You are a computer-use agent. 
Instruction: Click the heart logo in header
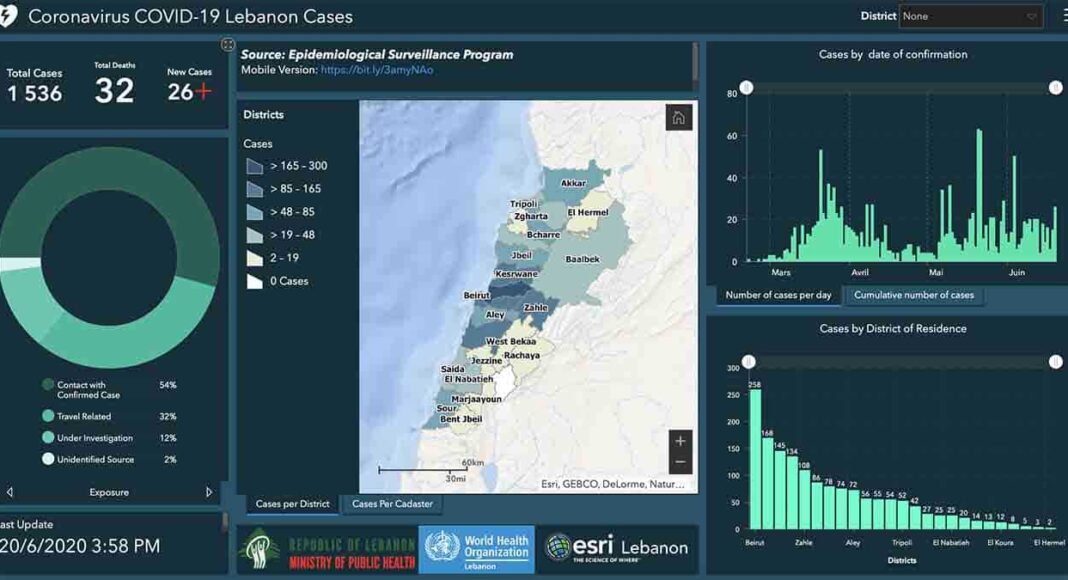click(8, 17)
